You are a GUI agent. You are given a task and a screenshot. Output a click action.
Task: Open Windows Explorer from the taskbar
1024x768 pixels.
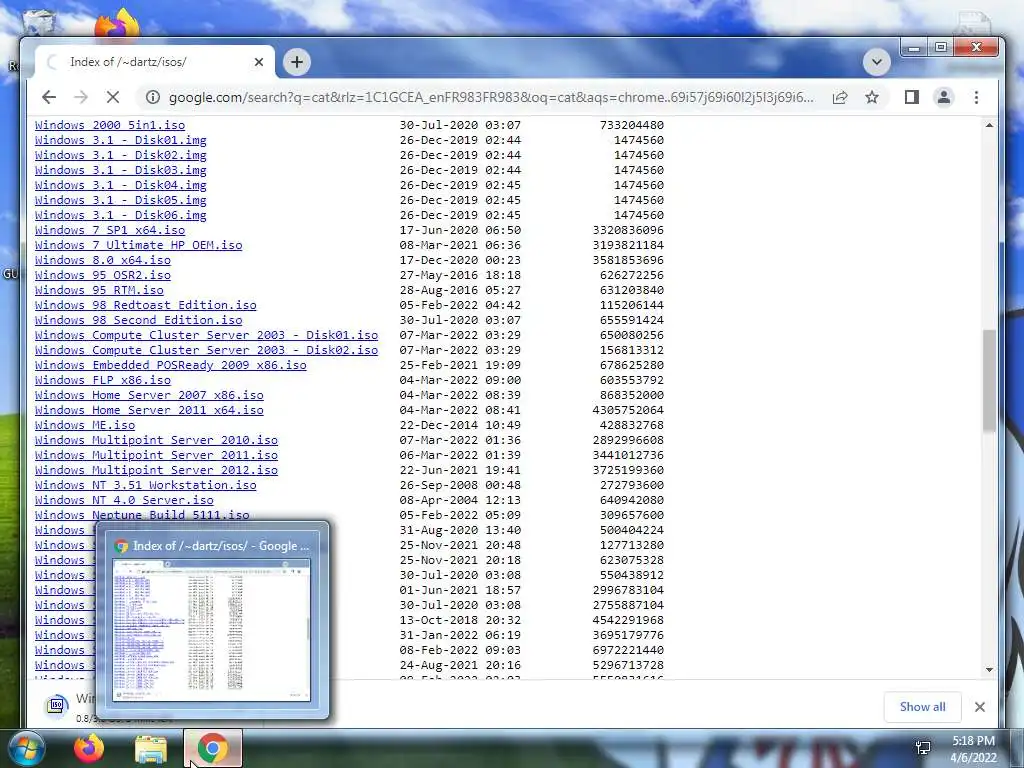point(151,748)
